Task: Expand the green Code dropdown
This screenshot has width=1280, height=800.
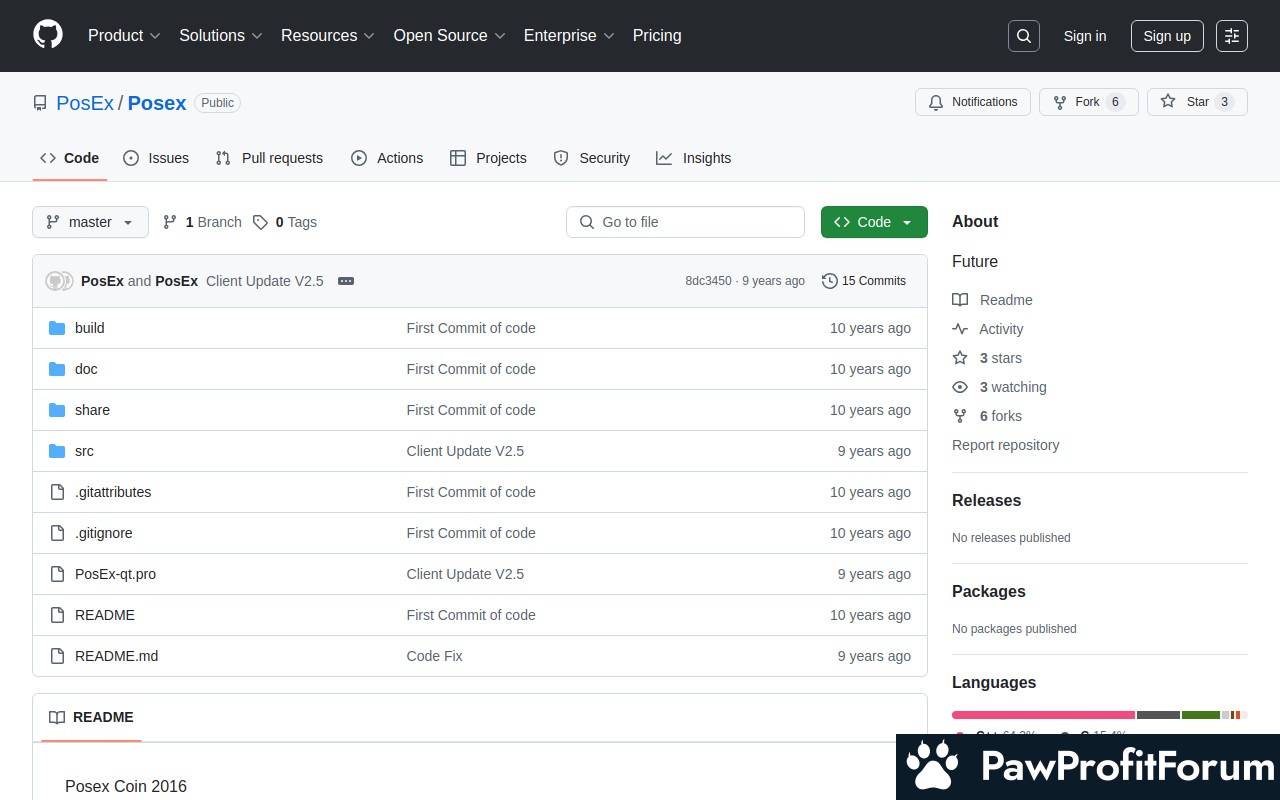Action: [x=873, y=222]
